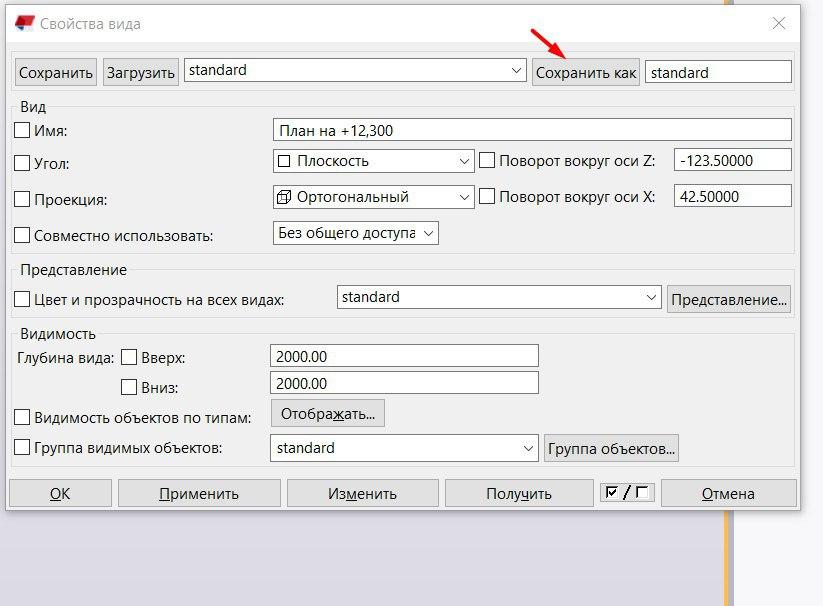Image resolution: width=823 pixels, height=606 pixels.
Task: Click the Представление... button
Action: tap(729, 300)
